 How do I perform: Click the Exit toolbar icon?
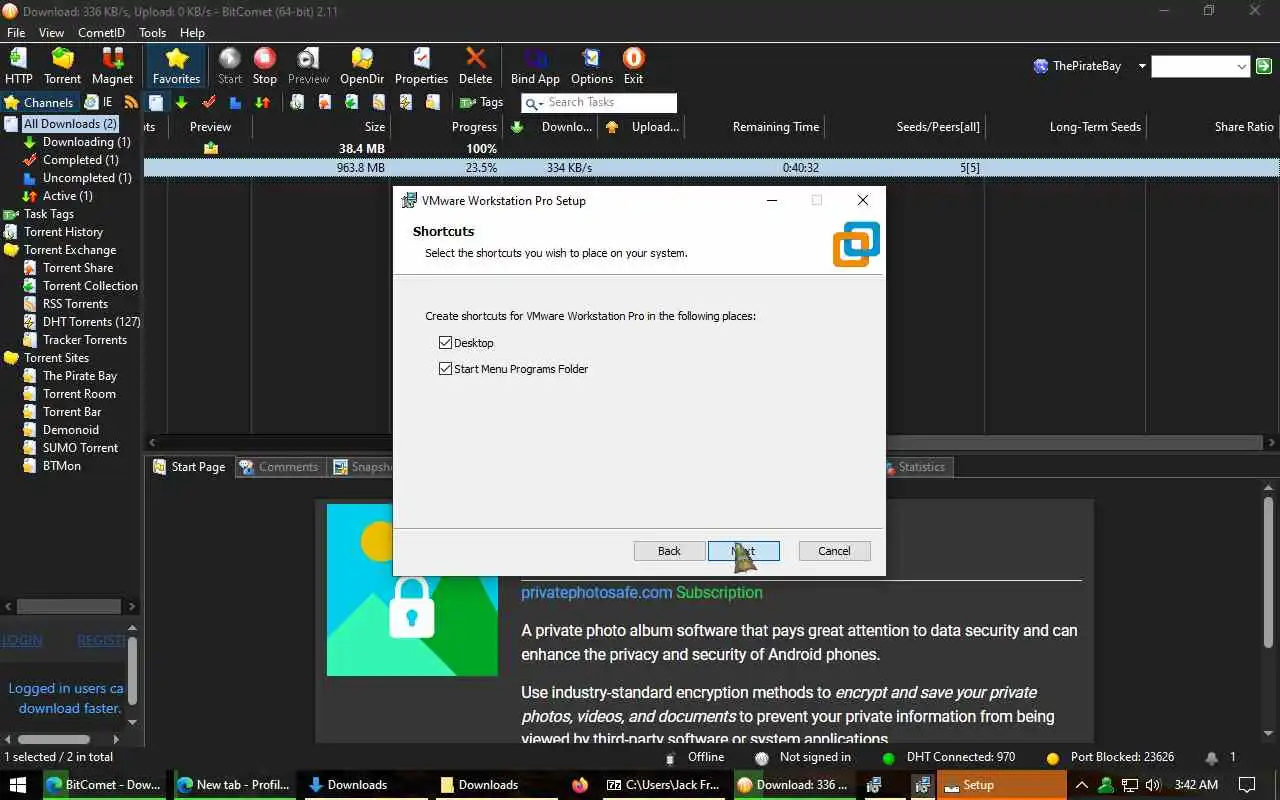click(633, 66)
